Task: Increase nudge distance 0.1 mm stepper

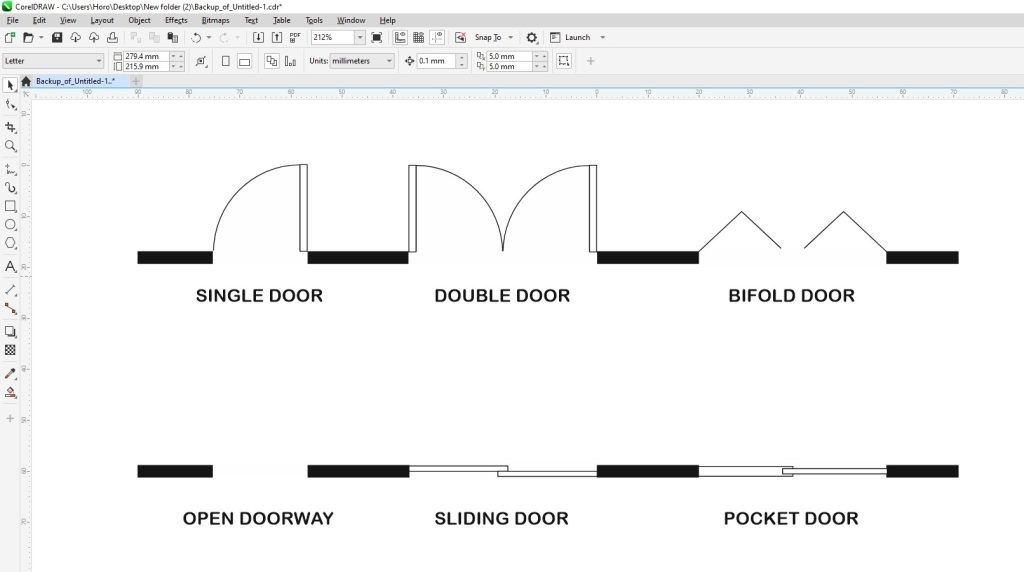Action: point(462,57)
